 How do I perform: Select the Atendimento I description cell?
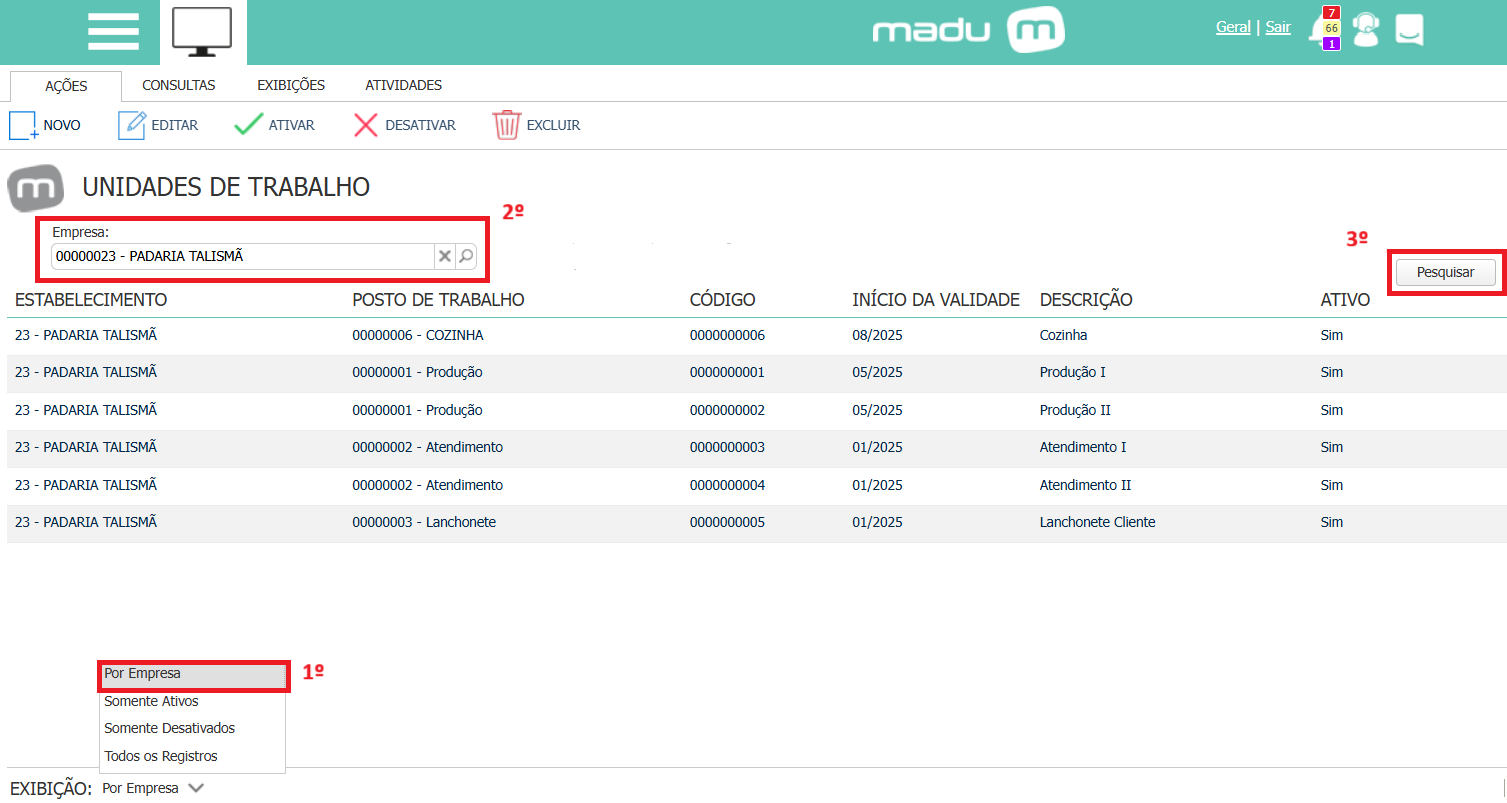tap(1083, 447)
